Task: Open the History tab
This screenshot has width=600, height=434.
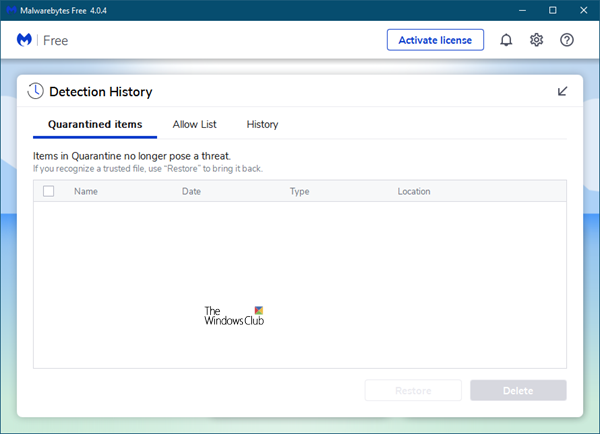Action: tap(262, 124)
